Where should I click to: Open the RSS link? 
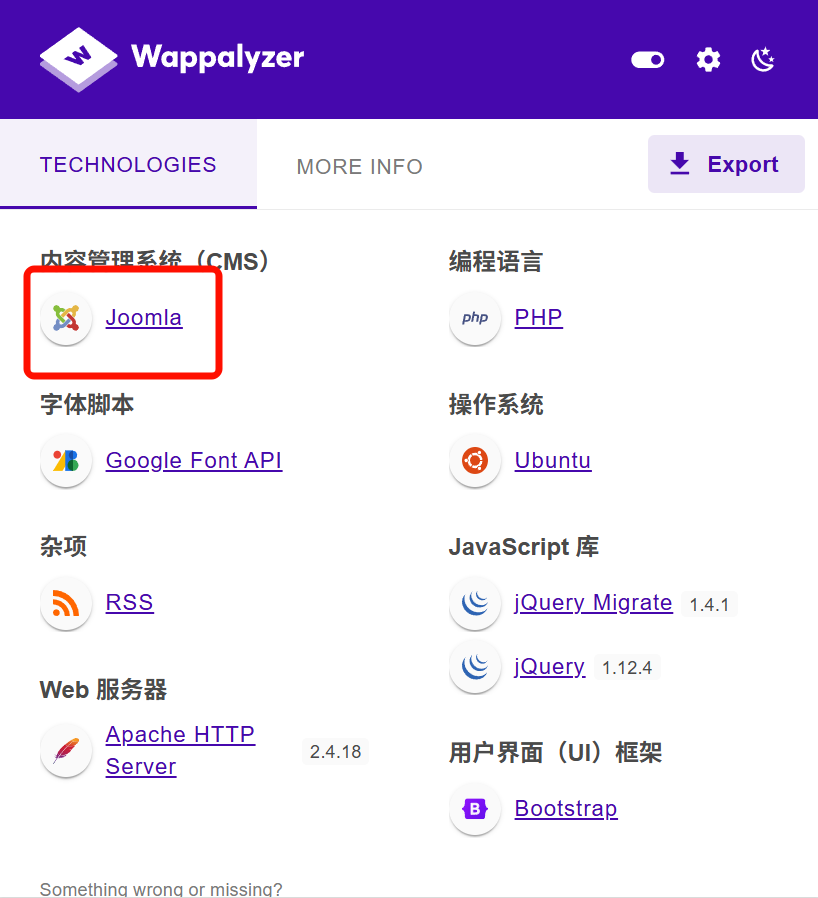click(129, 602)
